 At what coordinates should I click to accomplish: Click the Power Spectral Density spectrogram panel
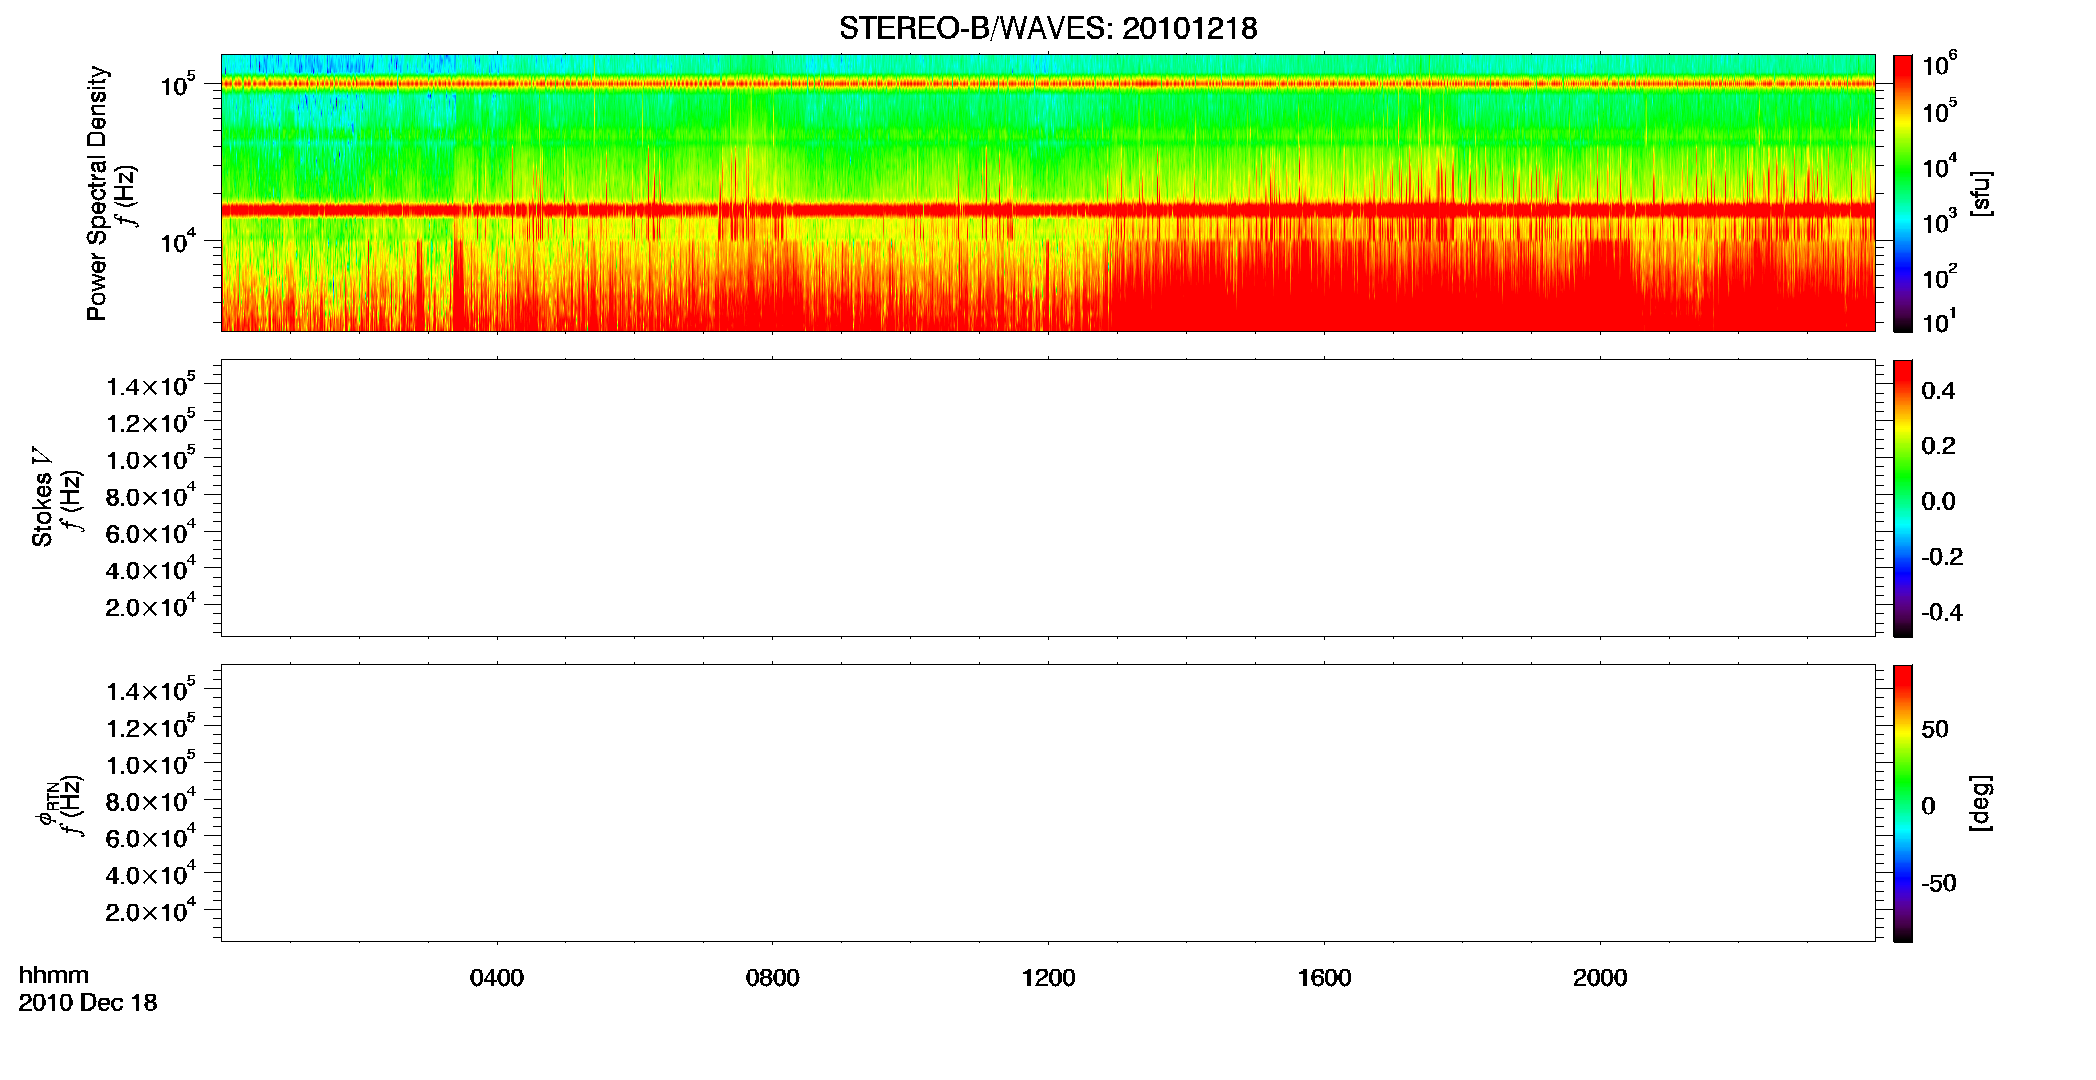1048,192
